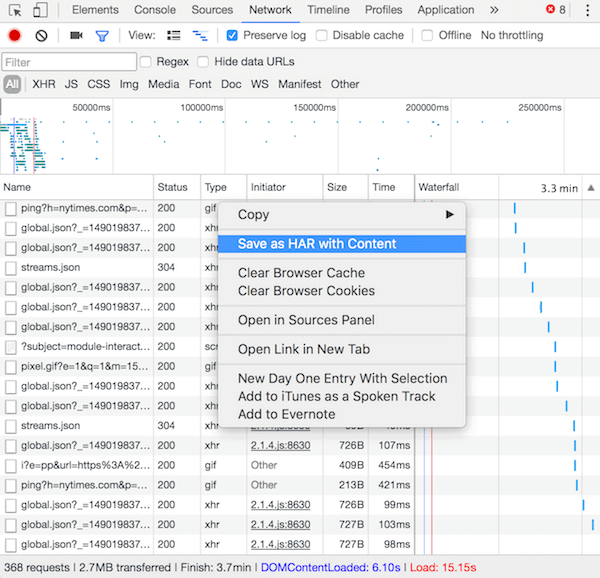Viewport: 600px width, 578px height.
Task: Toggle the device toolbar icon
Action: 40,11
